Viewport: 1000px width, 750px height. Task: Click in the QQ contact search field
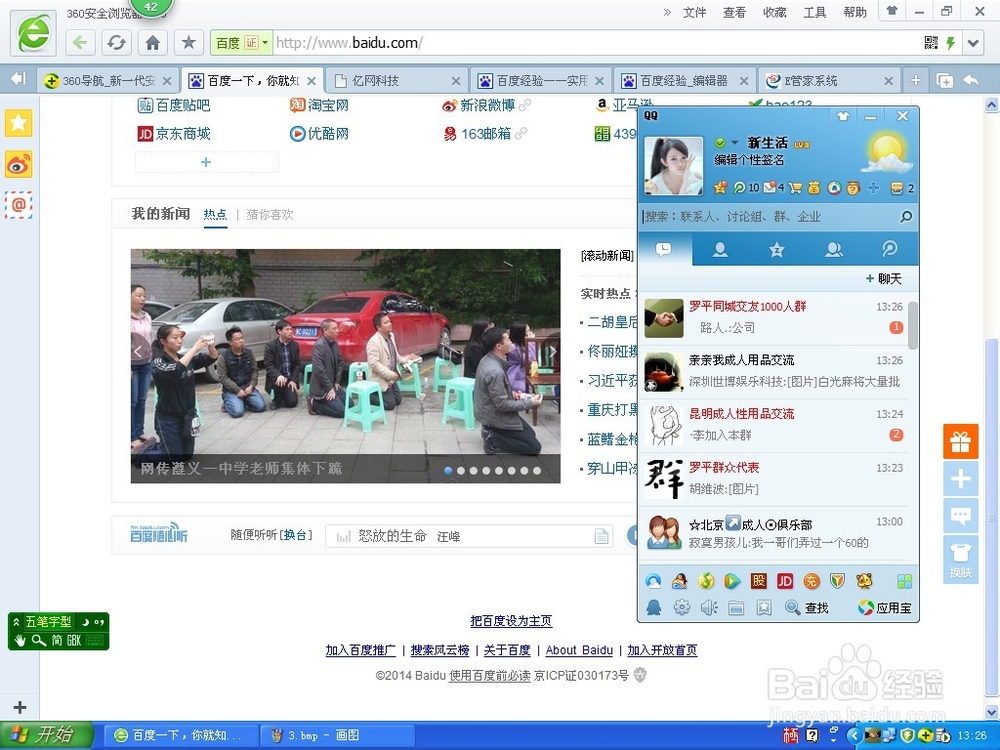tap(768, 217)
